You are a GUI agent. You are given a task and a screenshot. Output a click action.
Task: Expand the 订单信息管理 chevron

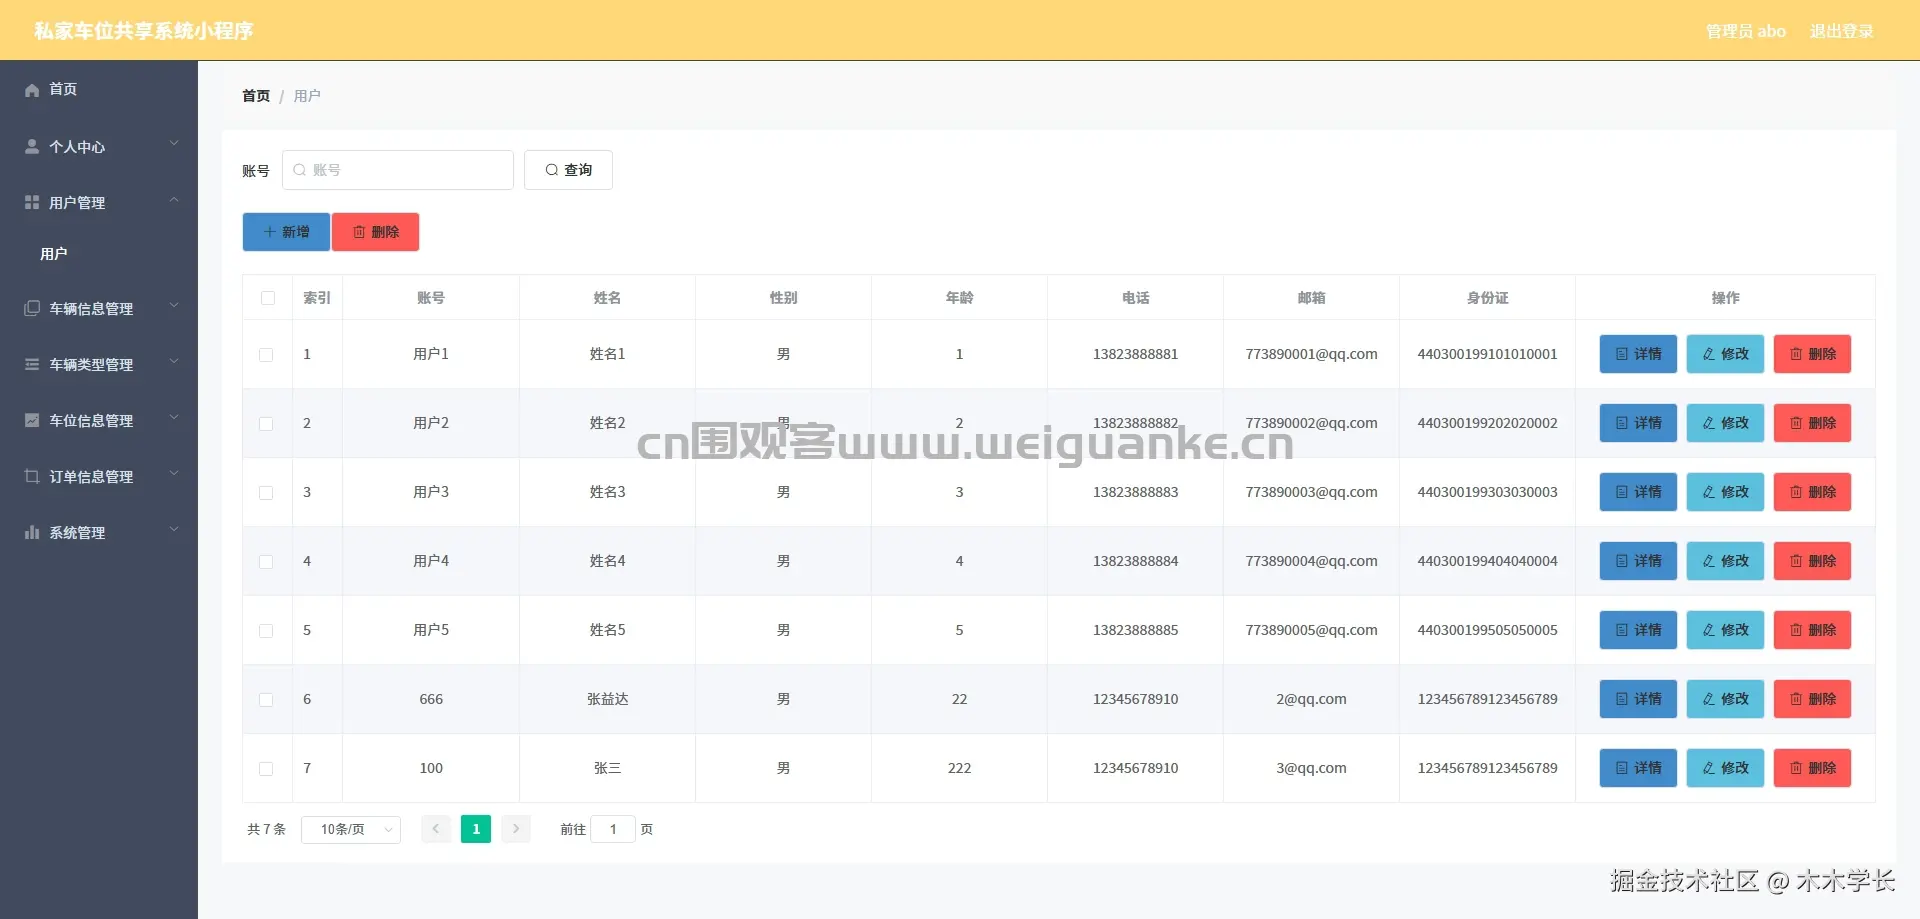[174, 474]
